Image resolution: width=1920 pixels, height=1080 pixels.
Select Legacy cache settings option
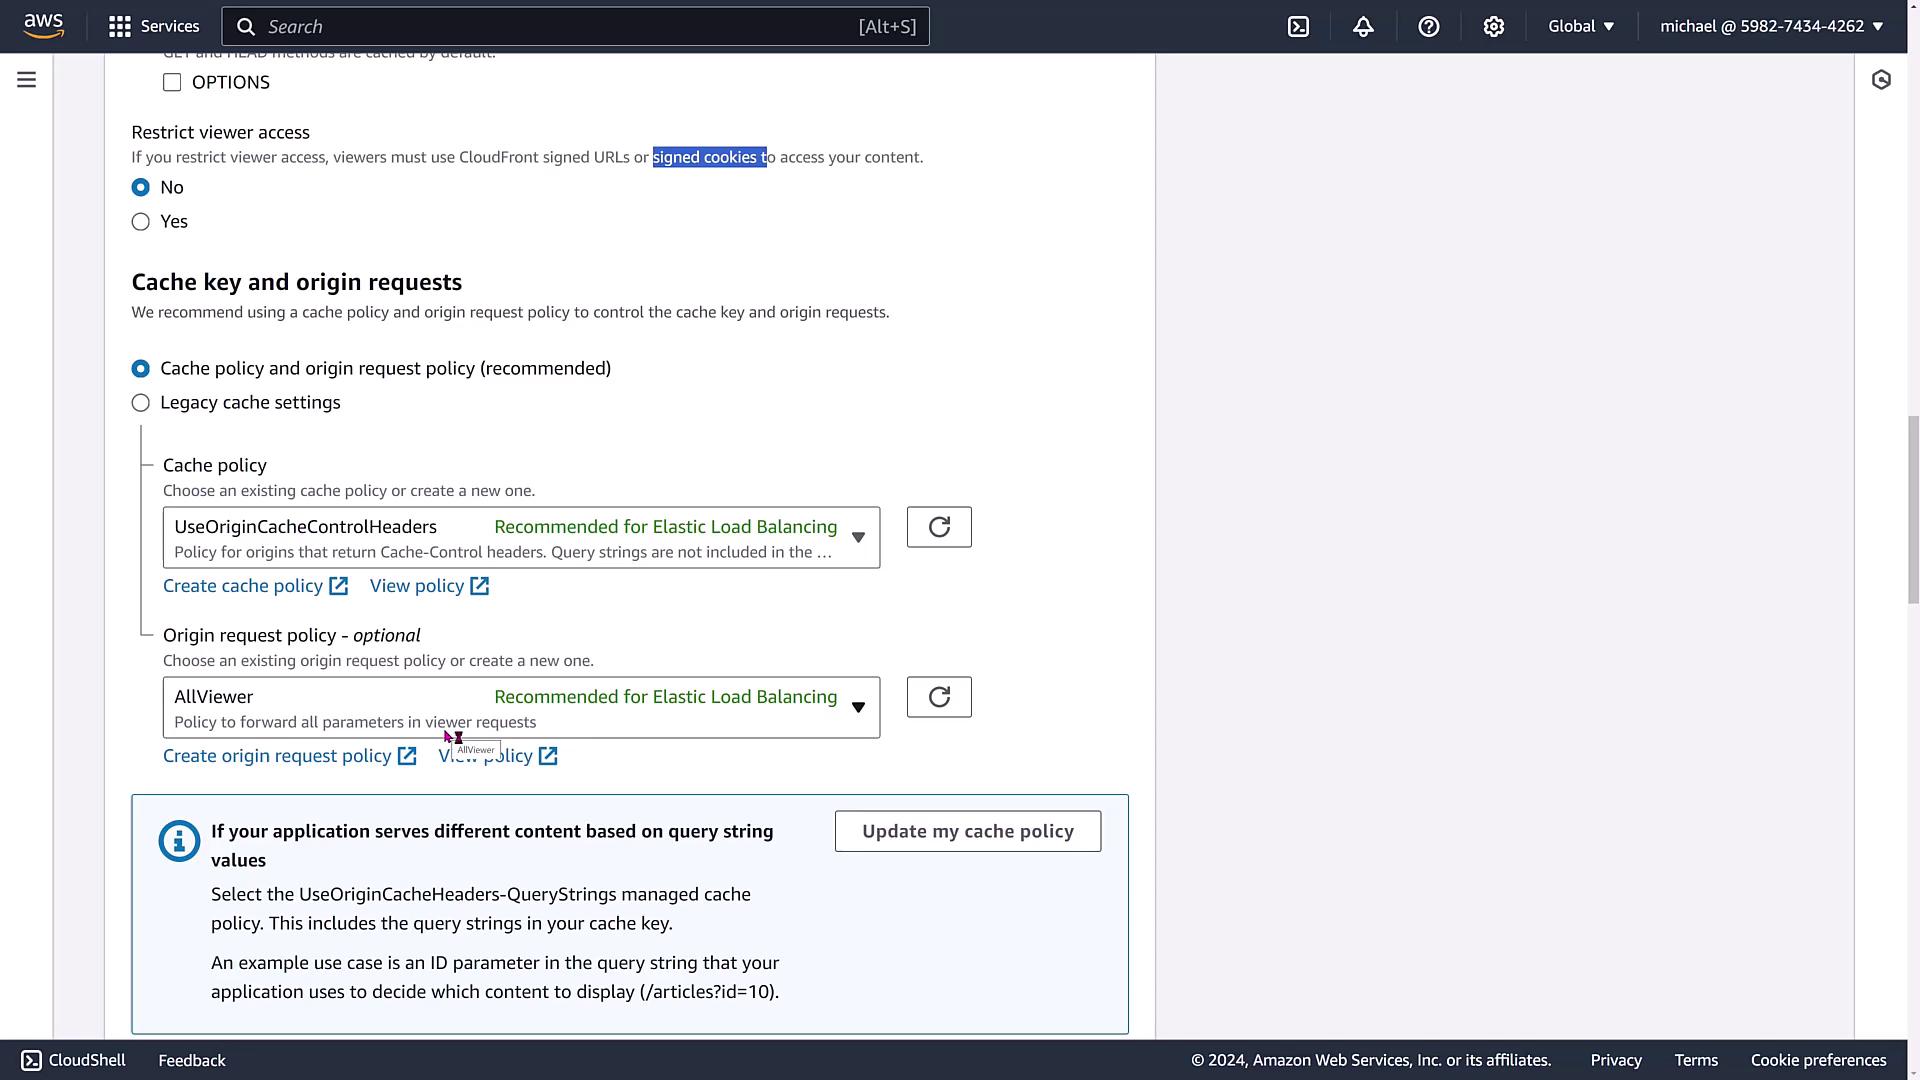(141, 403)
